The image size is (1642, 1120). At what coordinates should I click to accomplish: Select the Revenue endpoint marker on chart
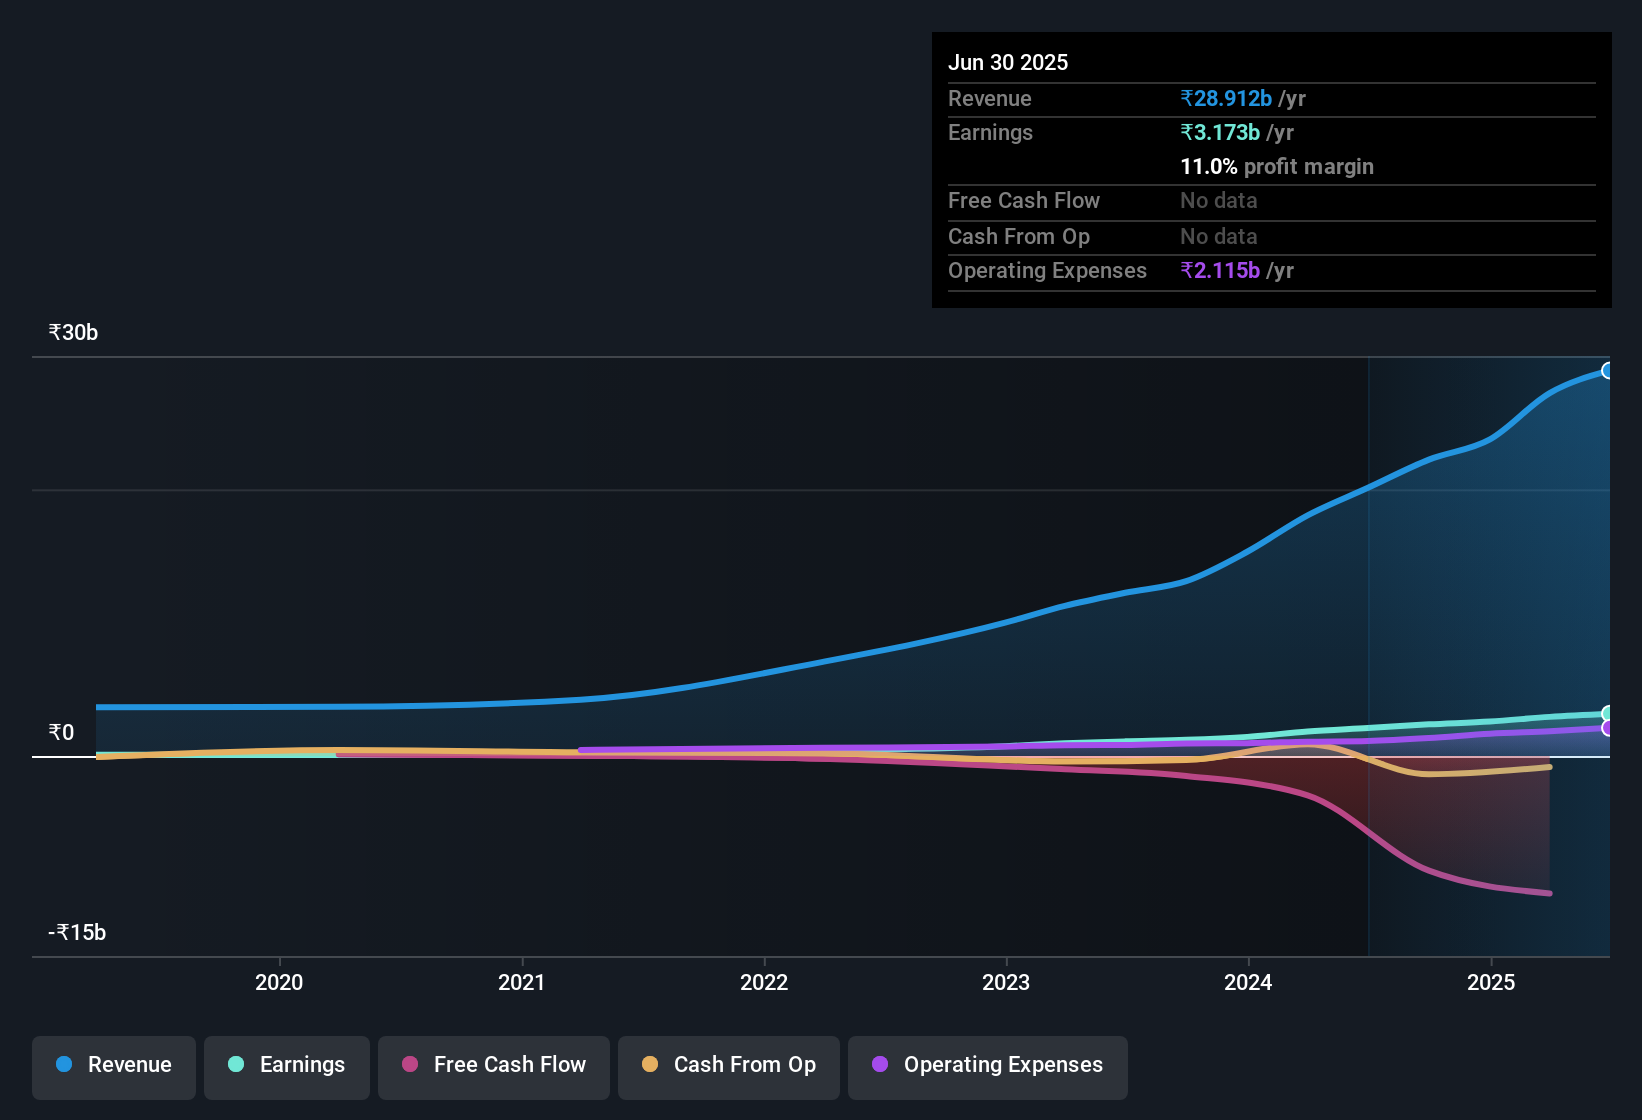1607,371
